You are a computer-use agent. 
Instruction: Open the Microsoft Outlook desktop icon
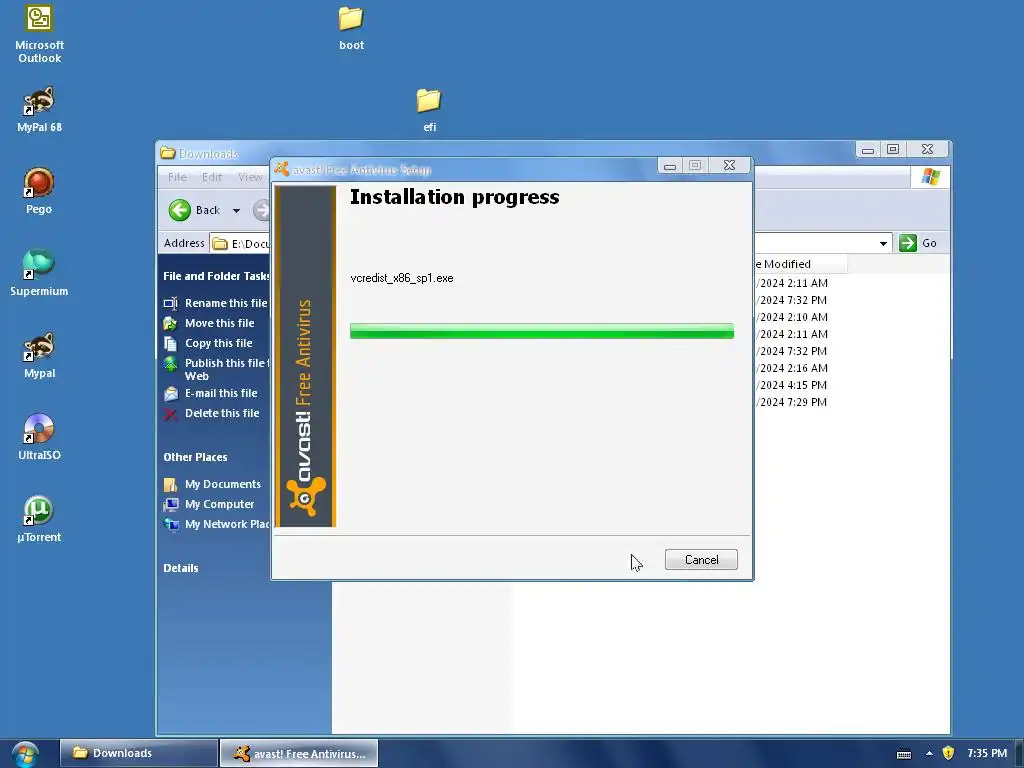pos(39,34)
